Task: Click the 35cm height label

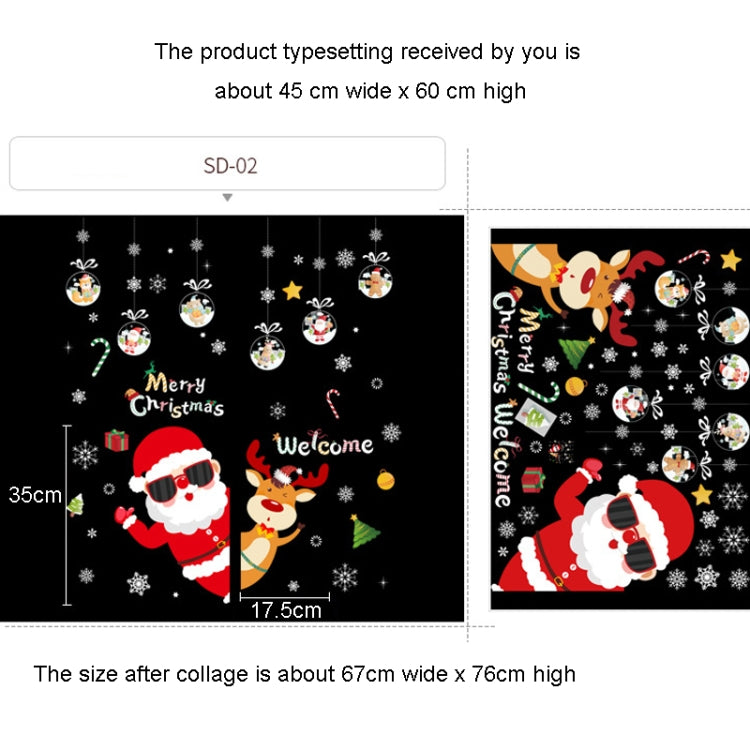Action: tap(35, 495)
